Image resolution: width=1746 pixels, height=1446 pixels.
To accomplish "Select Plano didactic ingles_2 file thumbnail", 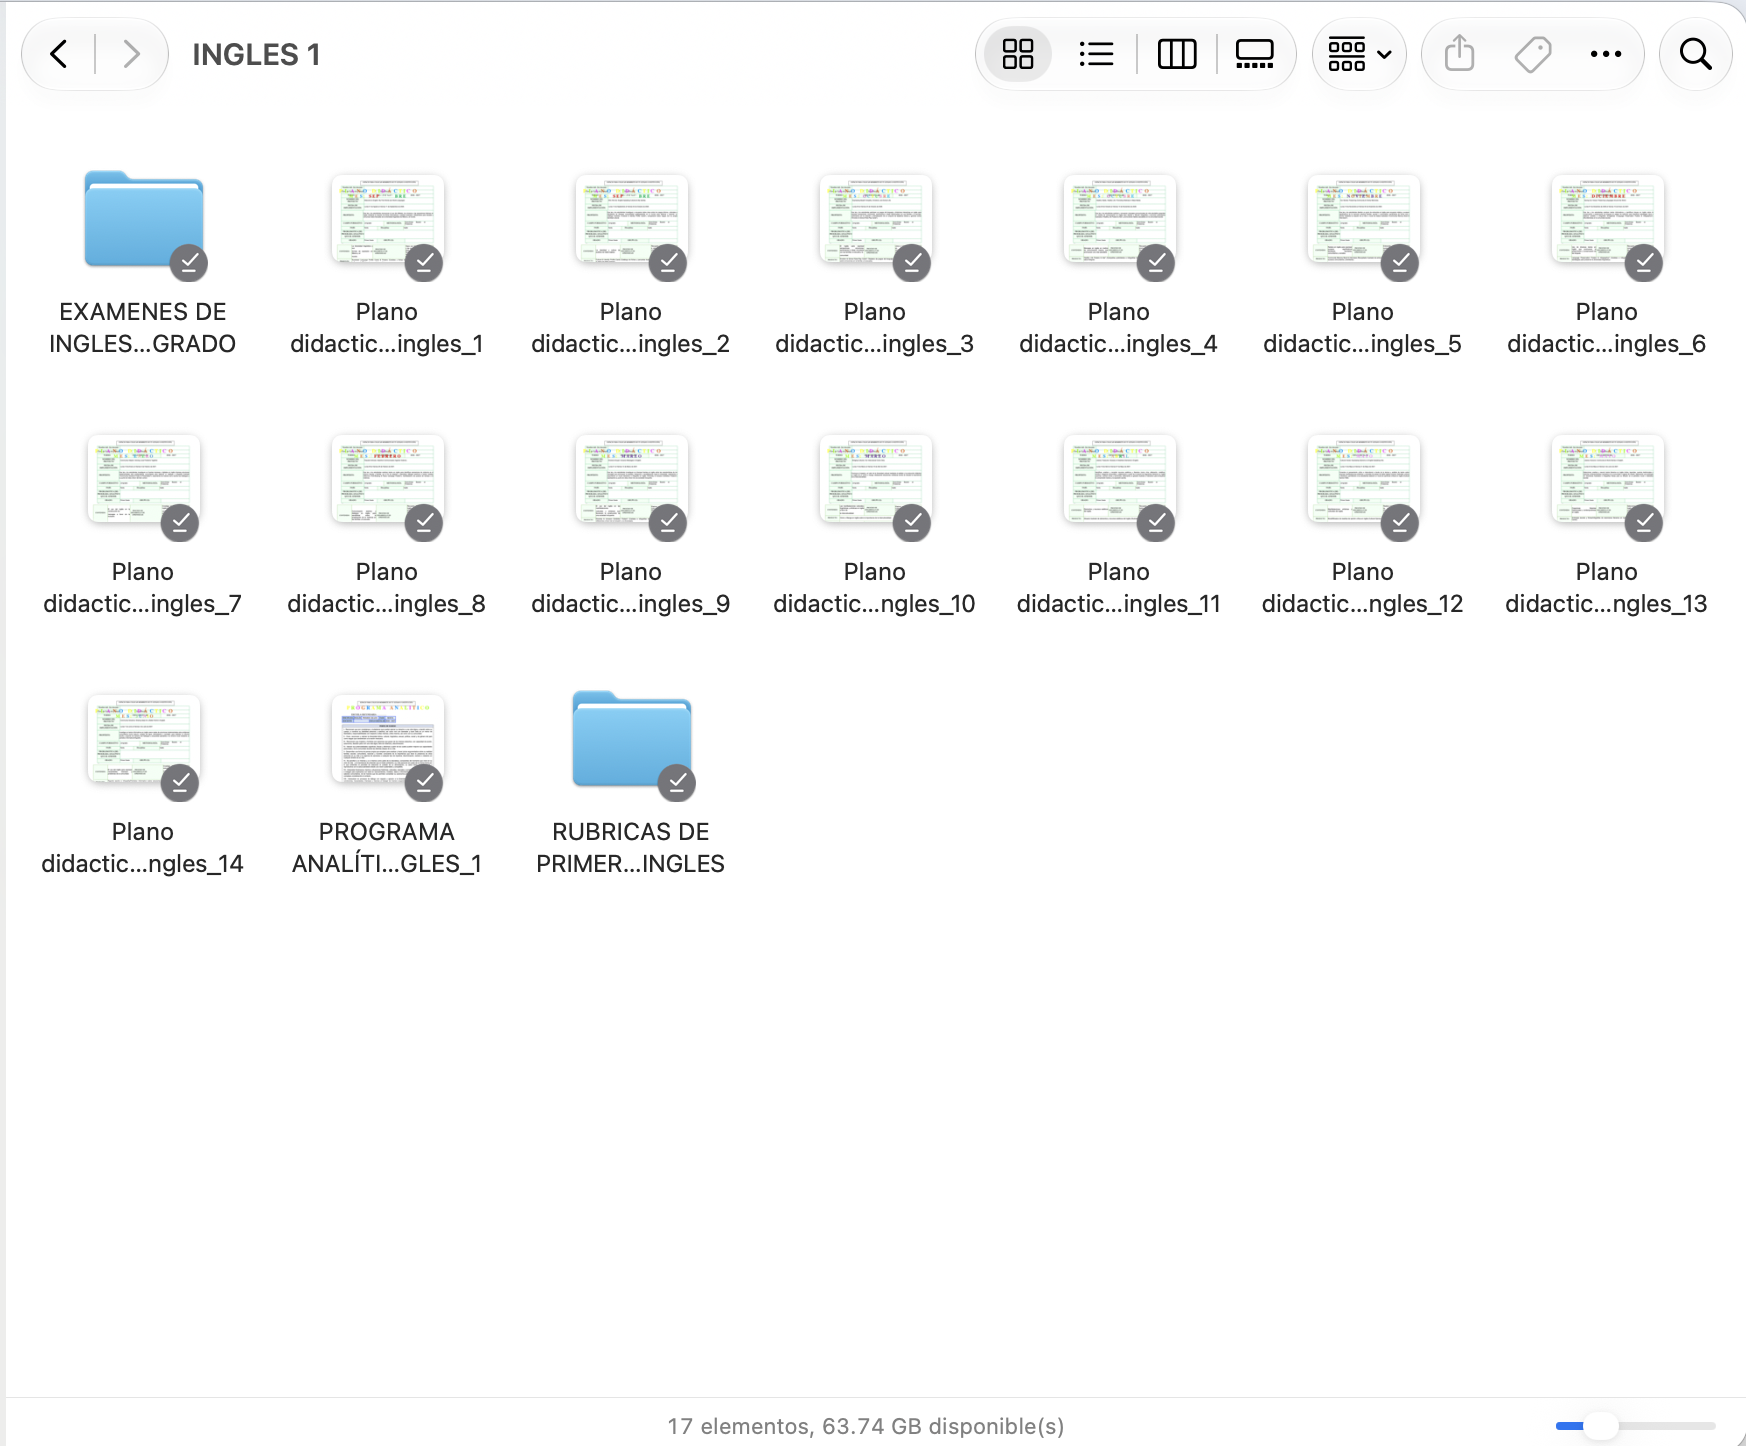I will pos(632,220).
